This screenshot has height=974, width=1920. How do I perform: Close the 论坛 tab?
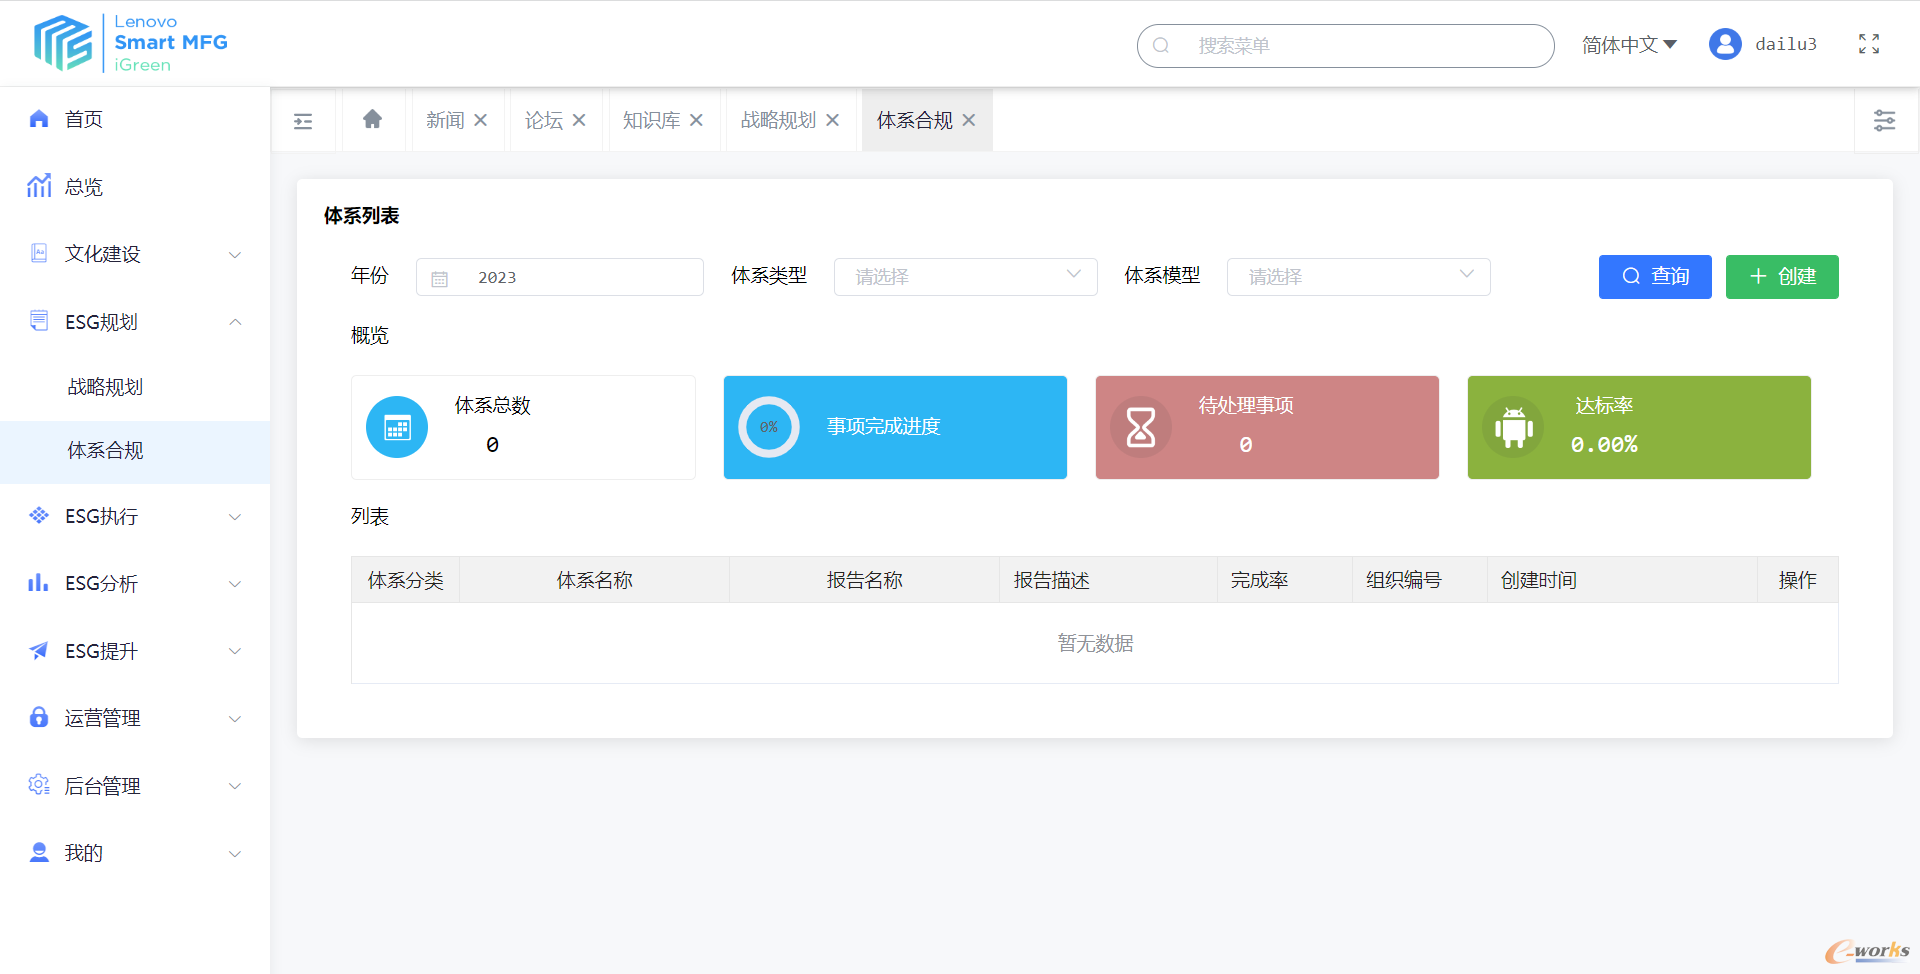tap(579, 120)
